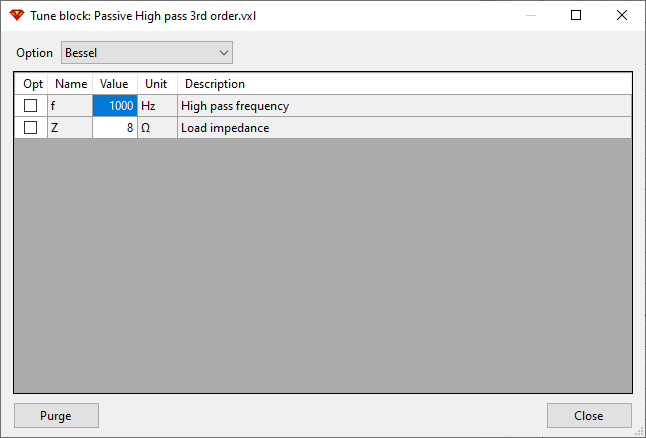Image resolution: width=646 pixels, height=438 pixels.
Task: Select the 'High pass frequency' description cell
Action: pos(405,106)
